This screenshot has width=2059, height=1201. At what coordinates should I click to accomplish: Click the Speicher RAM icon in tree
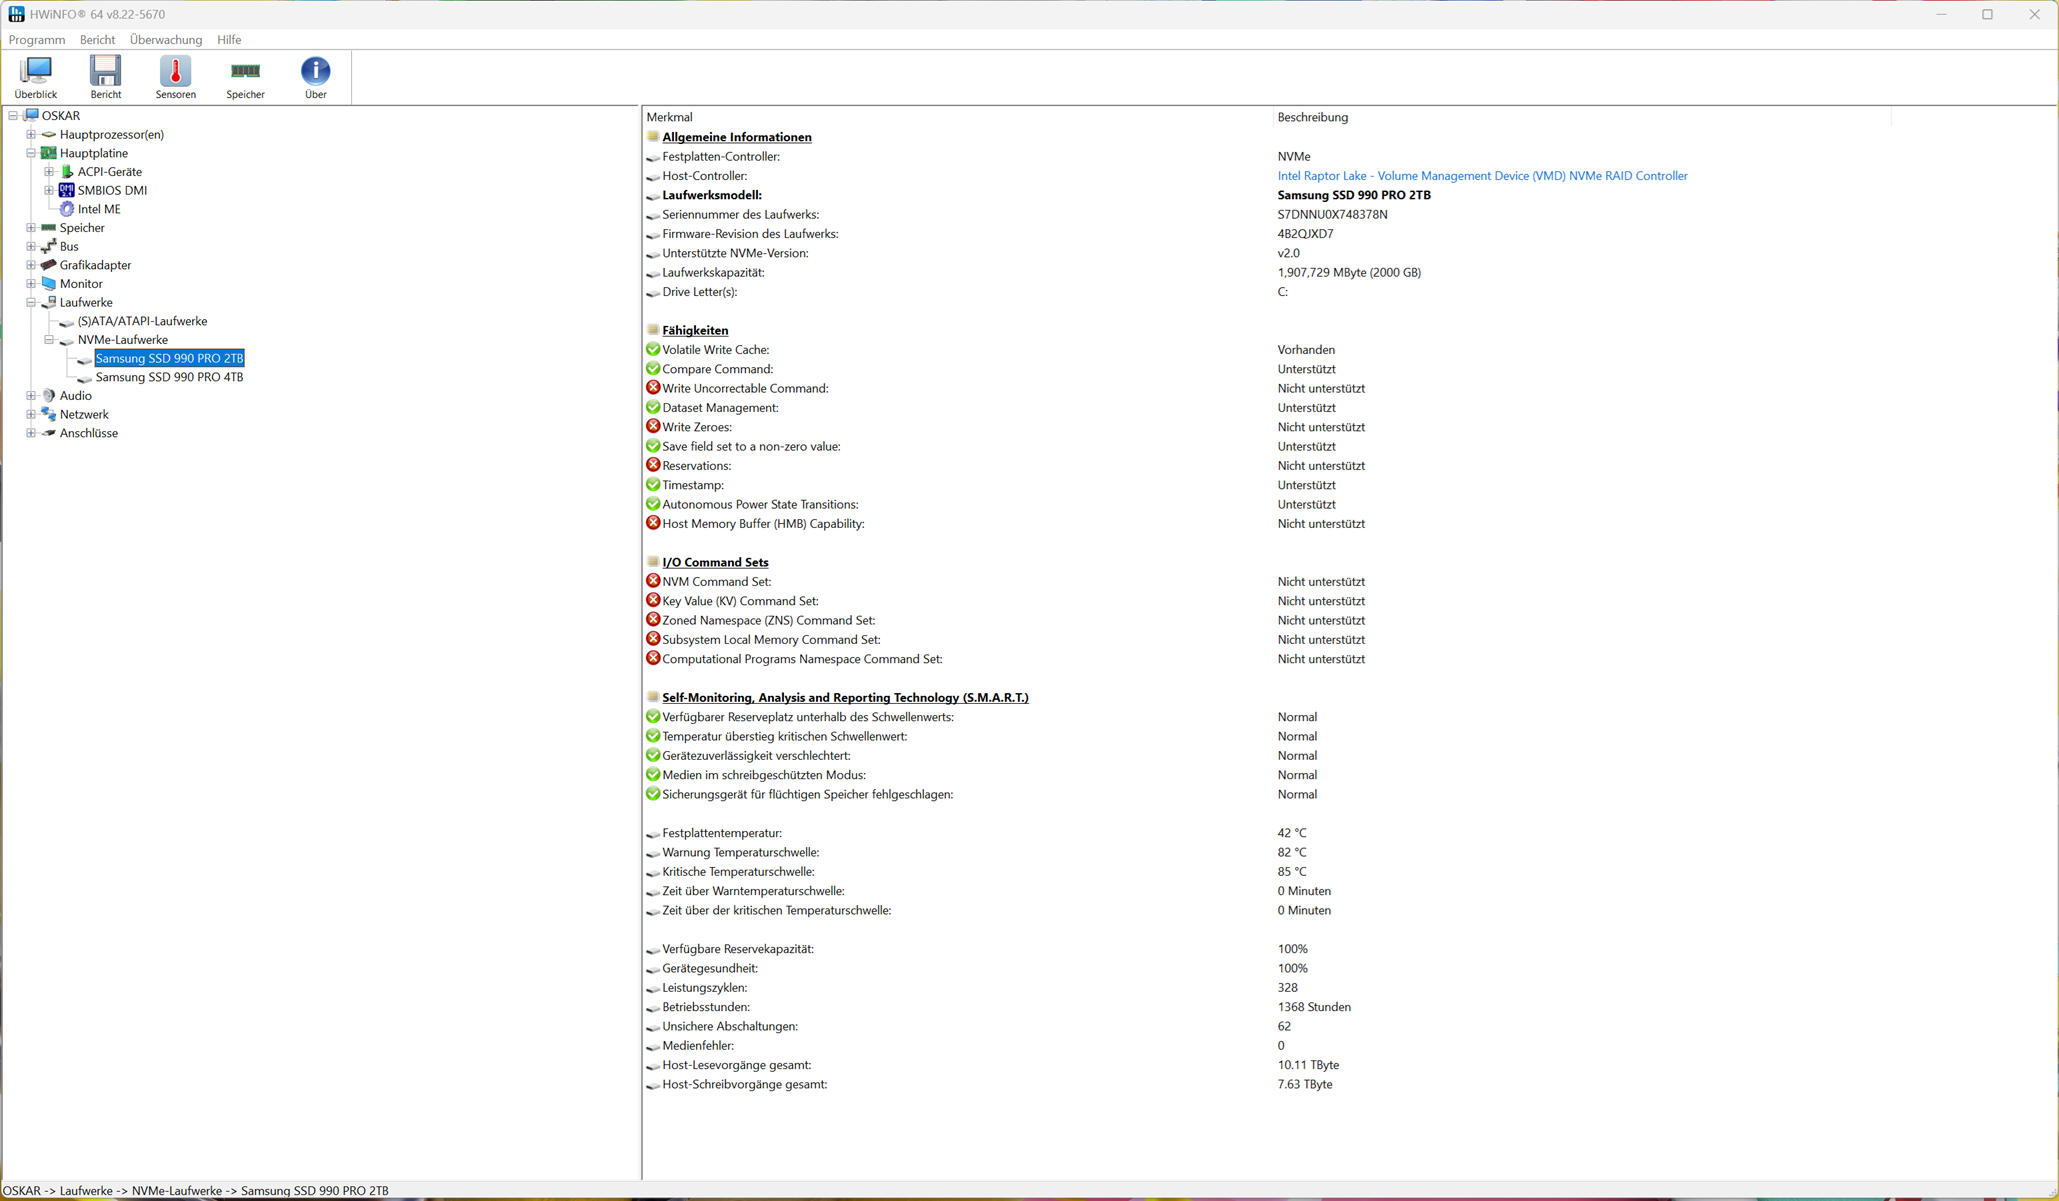49,227
